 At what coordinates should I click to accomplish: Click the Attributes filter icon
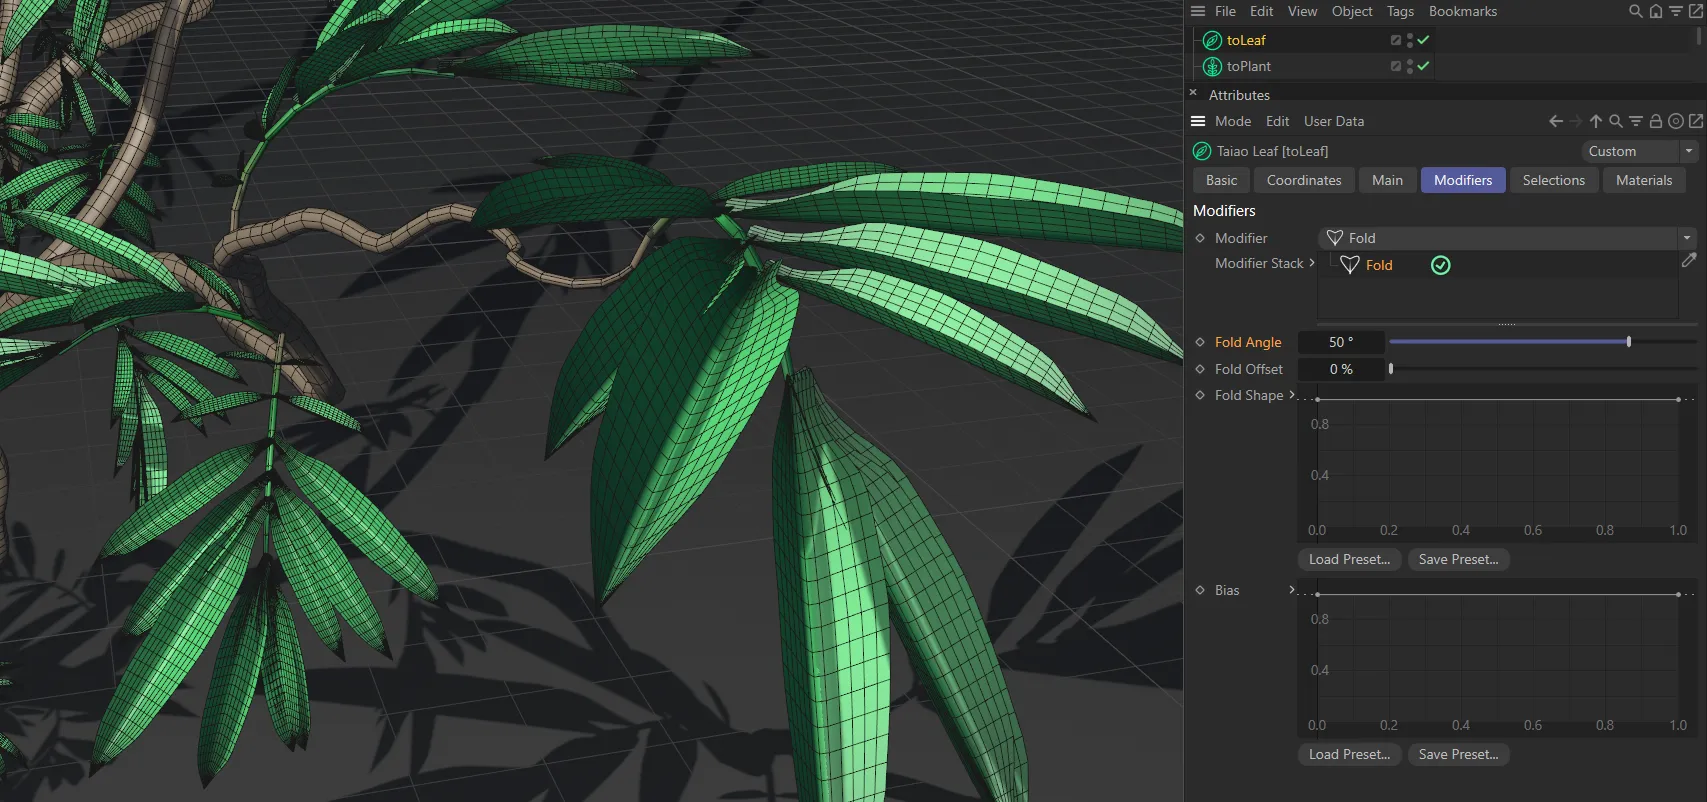tap(1636, 121)
